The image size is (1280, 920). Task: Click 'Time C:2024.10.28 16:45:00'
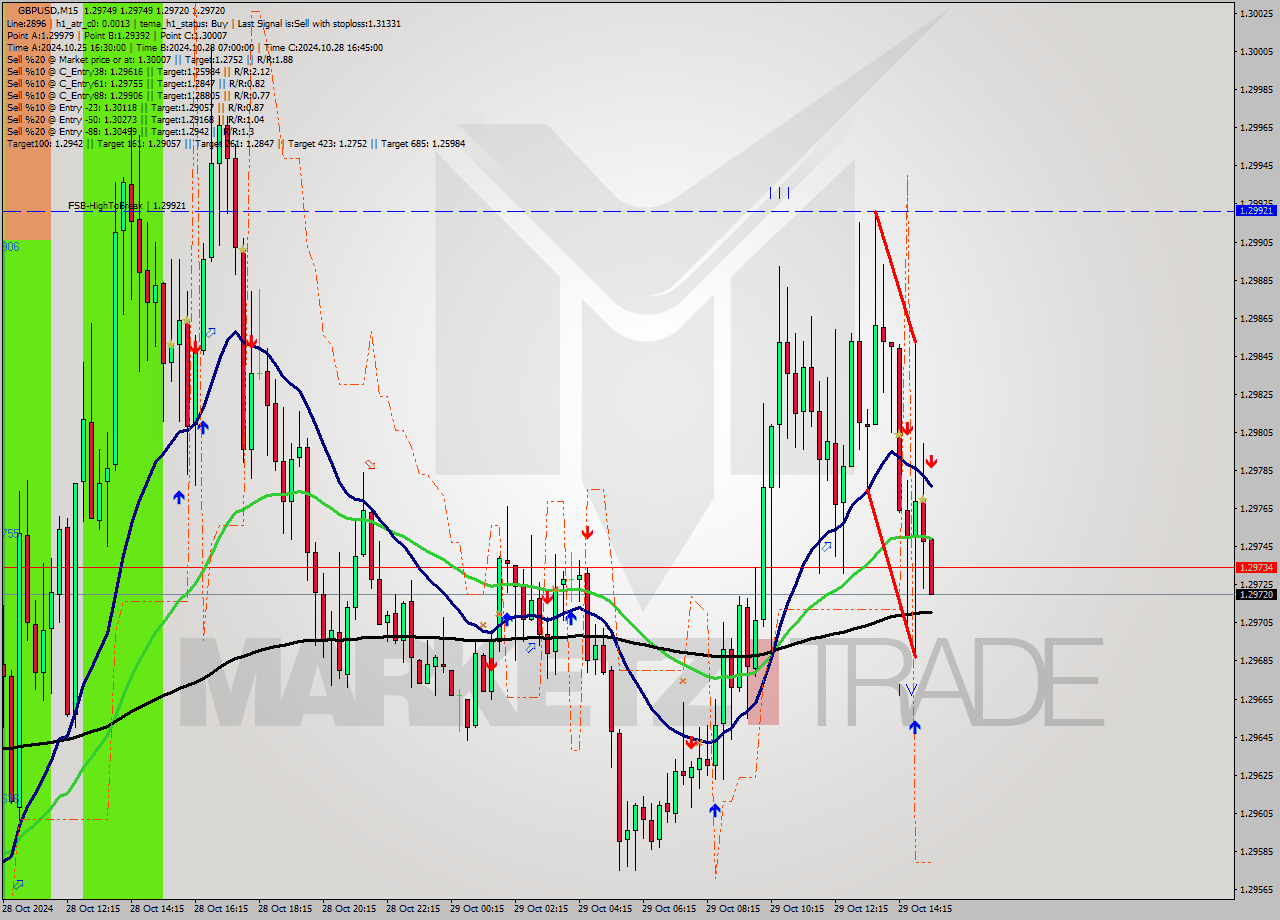pos(323,47)
